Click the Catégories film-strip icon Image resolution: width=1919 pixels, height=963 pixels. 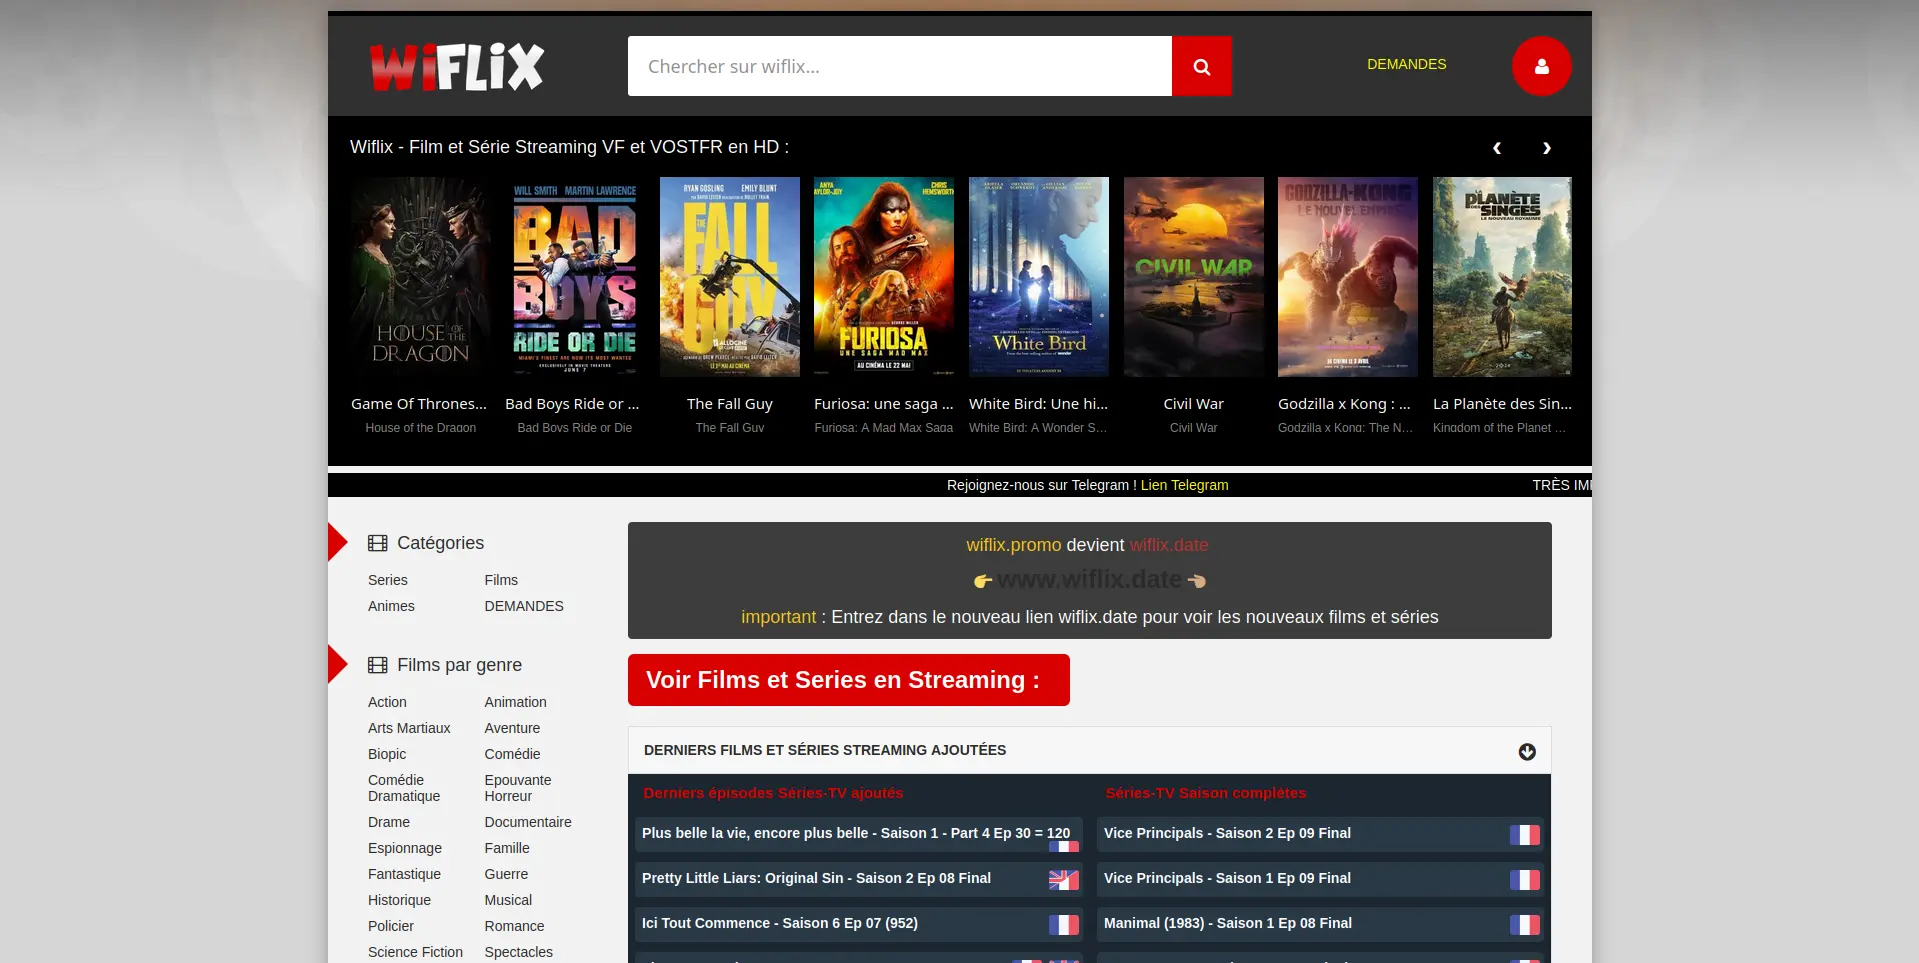(x=377, y=543)
